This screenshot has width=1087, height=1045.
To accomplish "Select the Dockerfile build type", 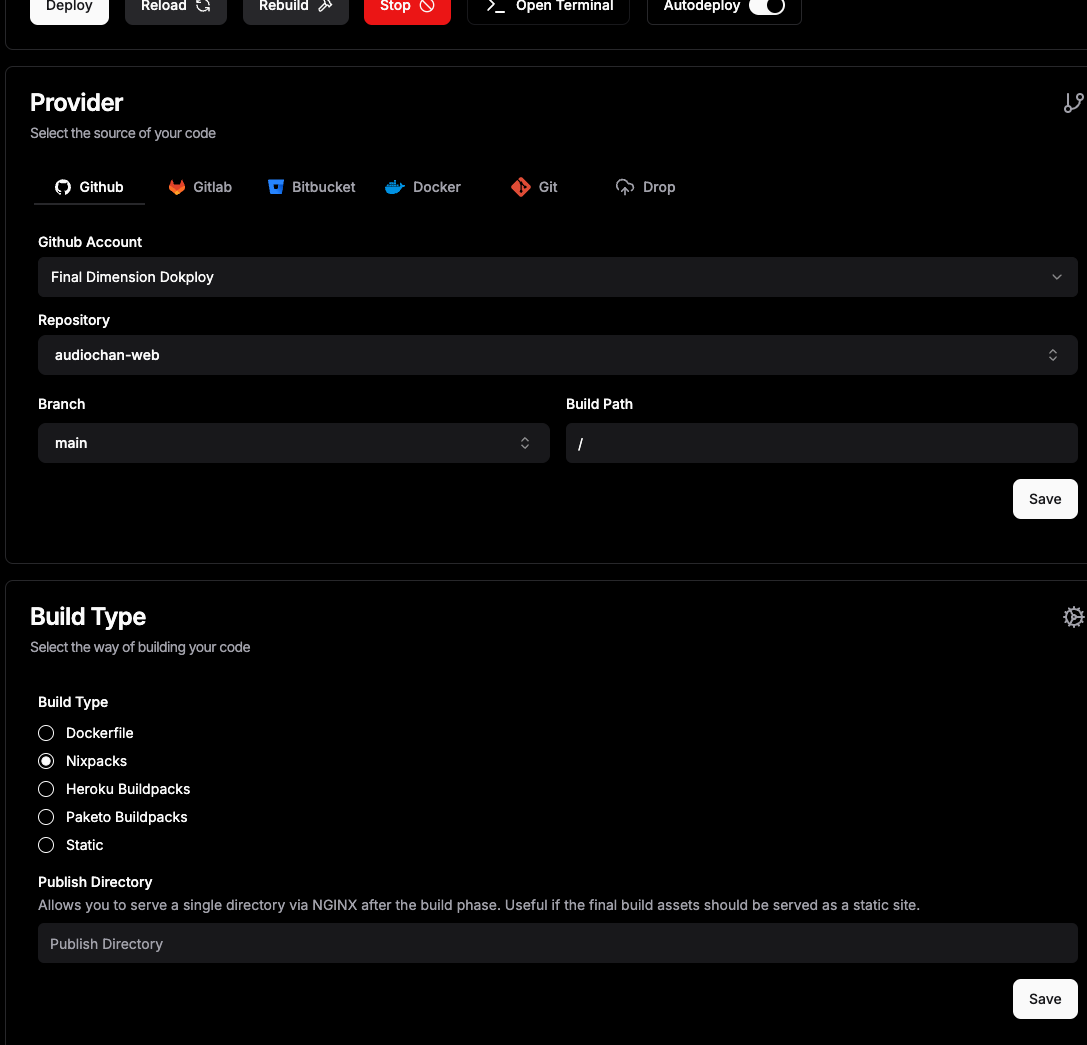I will [46, 733].
